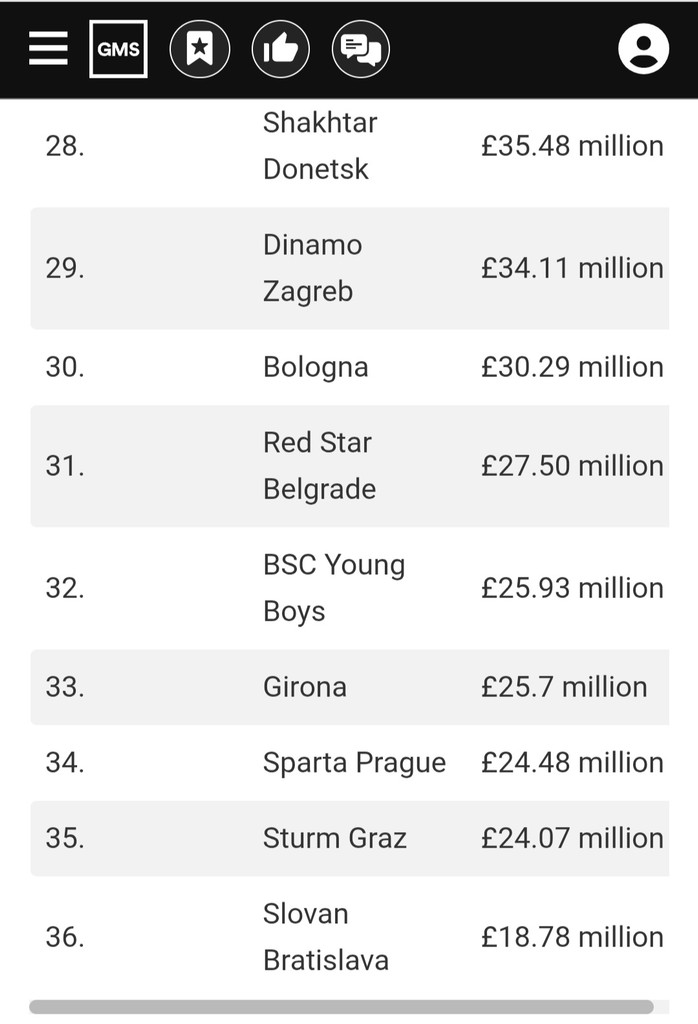
Task: Select the Sturm Graz entry
Action: pyautogui.click(x=335, y=838)
